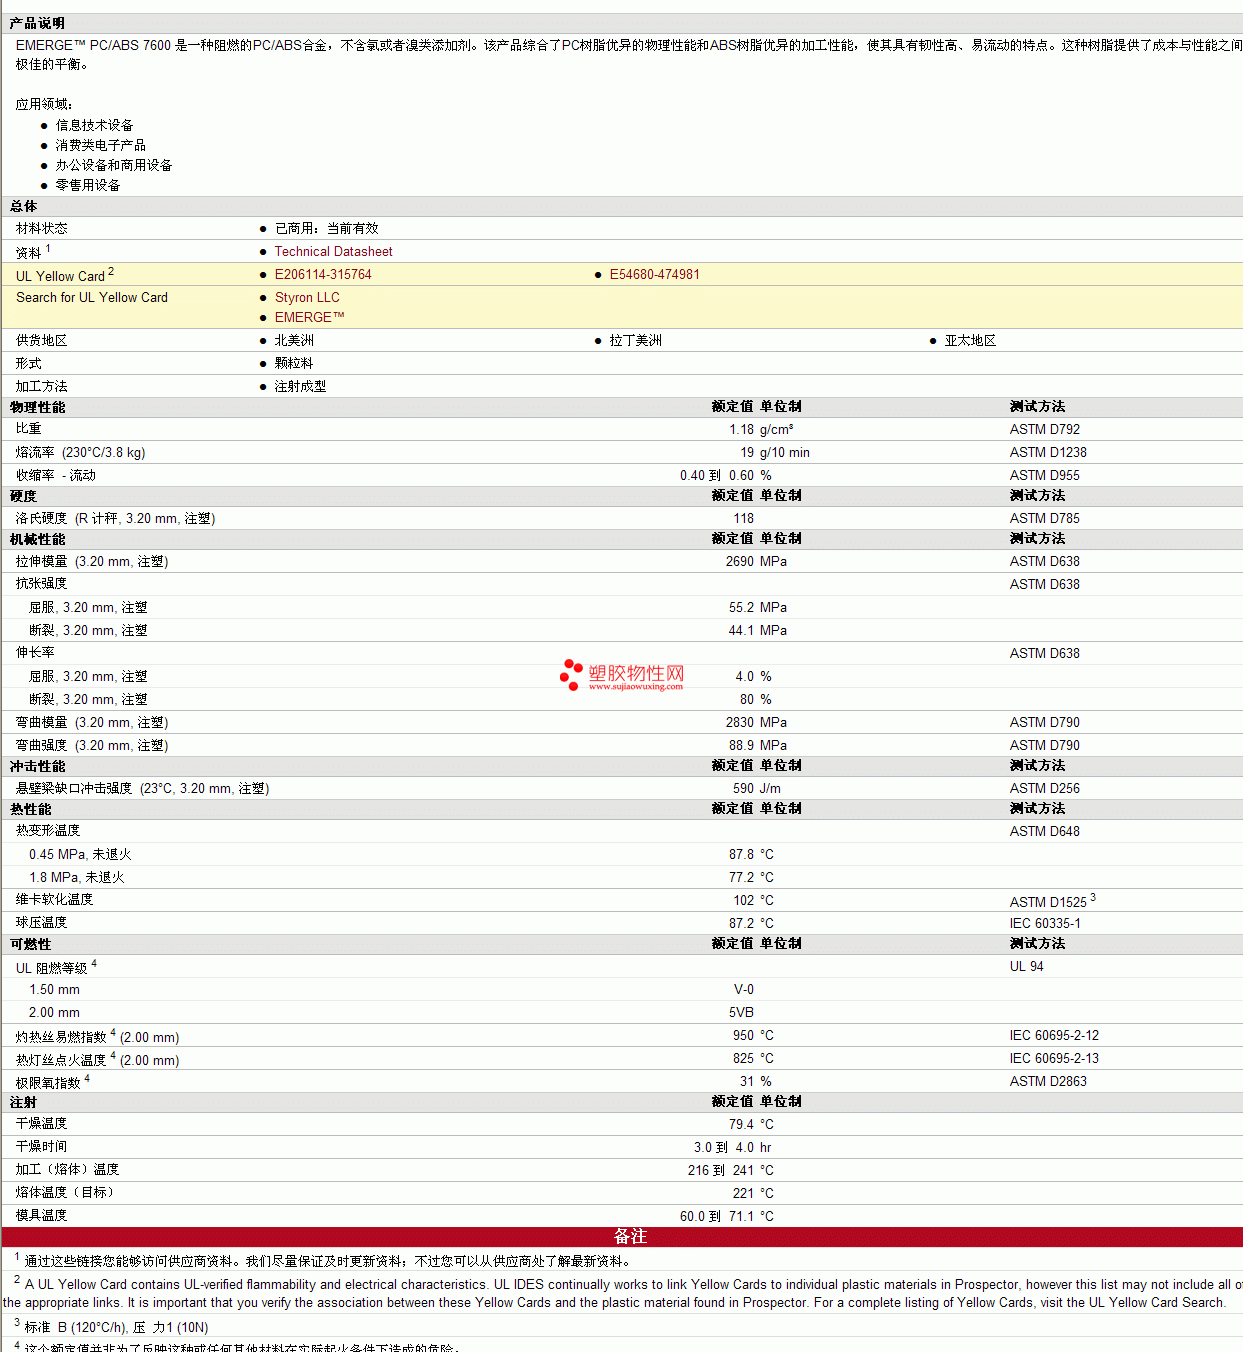Open UL Yellow Card E206114-315764

[323, 275]
